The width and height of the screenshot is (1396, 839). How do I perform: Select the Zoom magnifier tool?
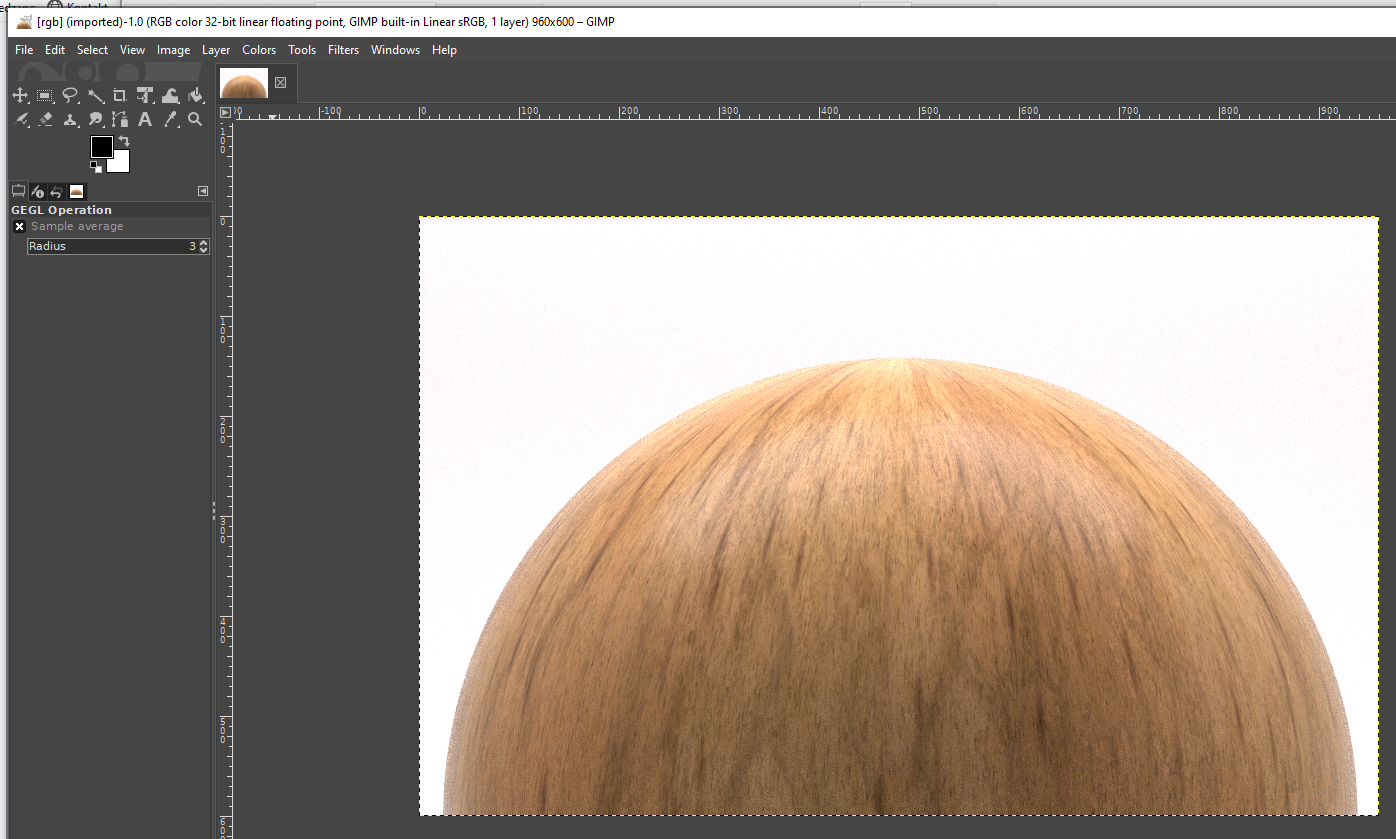pyautogui.click(x=195, y=119)
